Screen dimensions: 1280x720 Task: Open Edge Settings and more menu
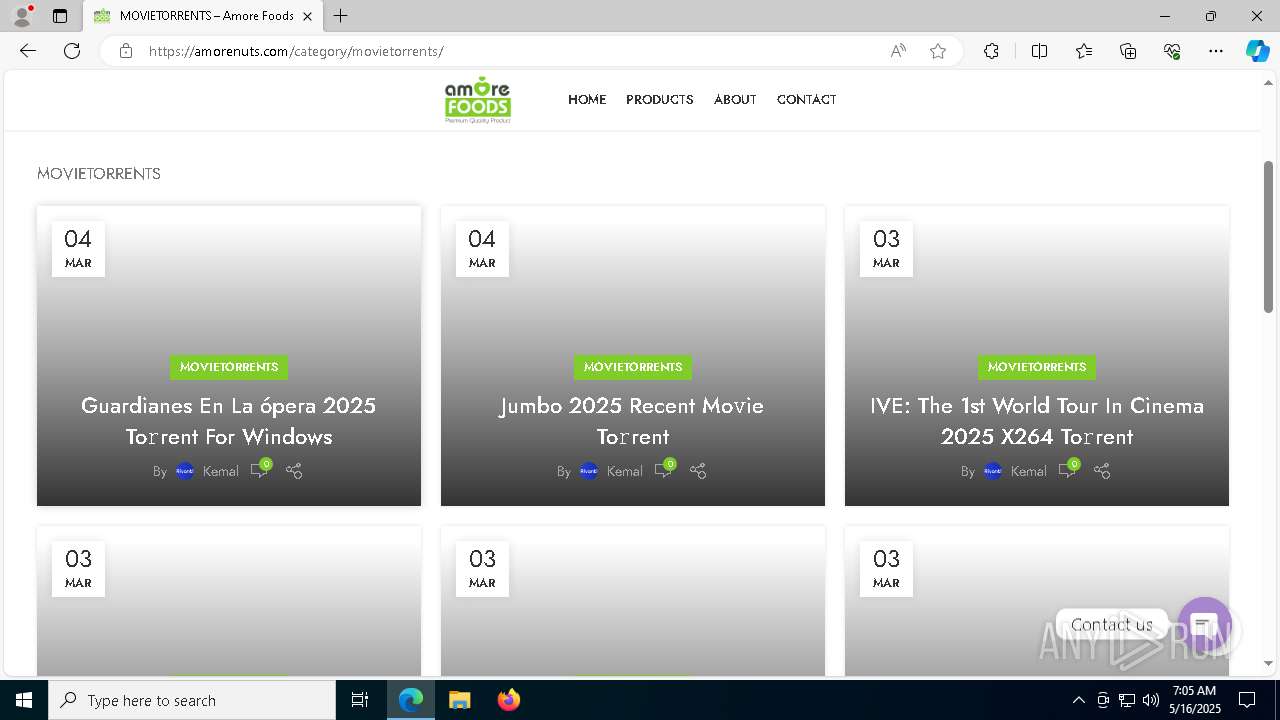point(1216,51)
